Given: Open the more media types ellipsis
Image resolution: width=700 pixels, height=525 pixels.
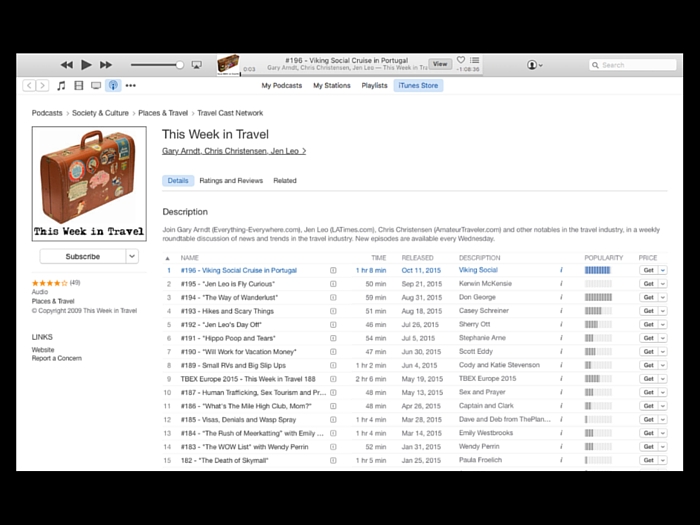Looking at the screenshot, I should (130, 85).
